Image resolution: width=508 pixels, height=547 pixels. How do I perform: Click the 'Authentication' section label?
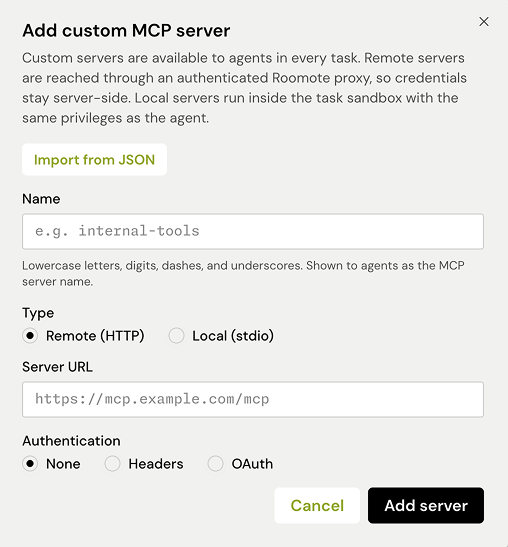point(72,441)
